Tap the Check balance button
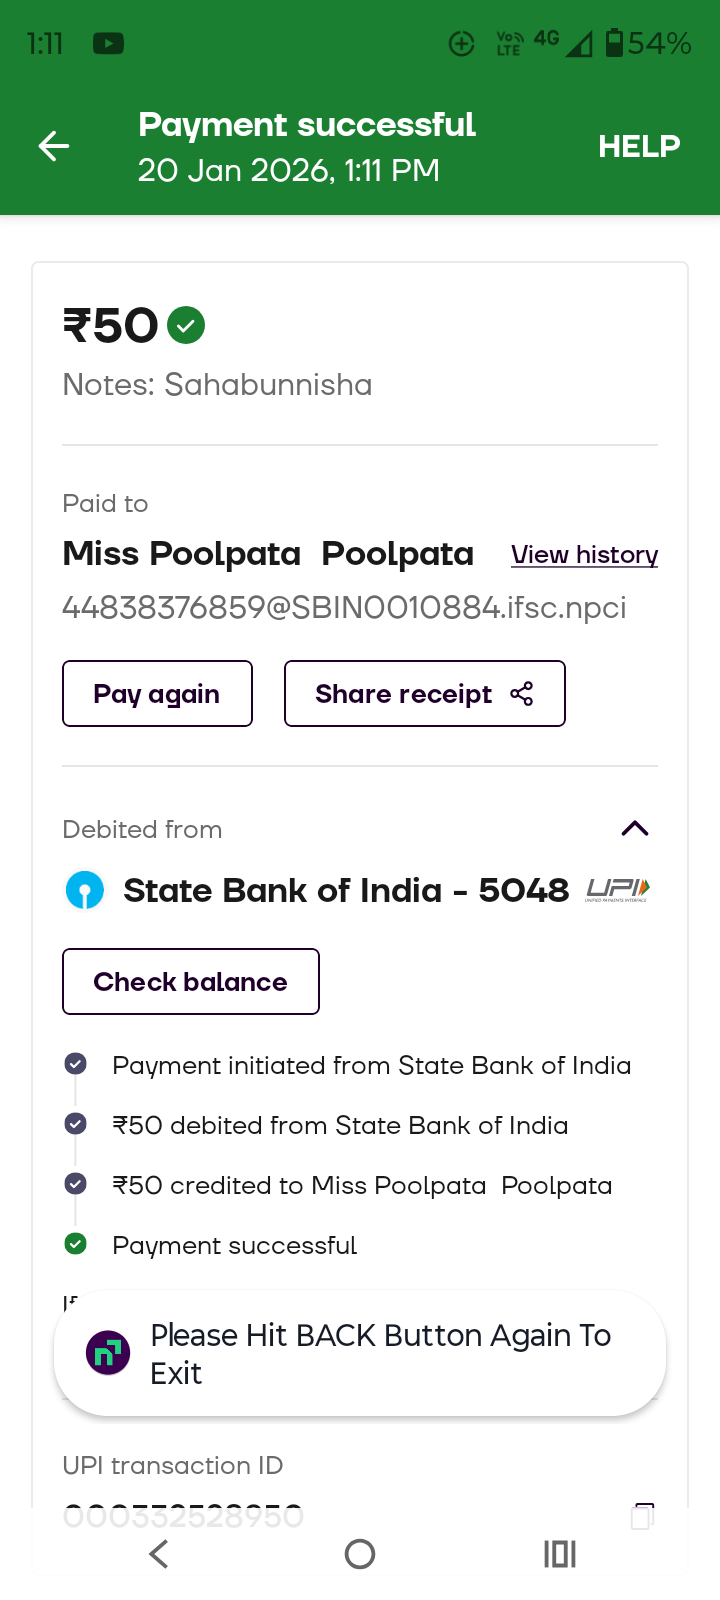 pos(191,982)
